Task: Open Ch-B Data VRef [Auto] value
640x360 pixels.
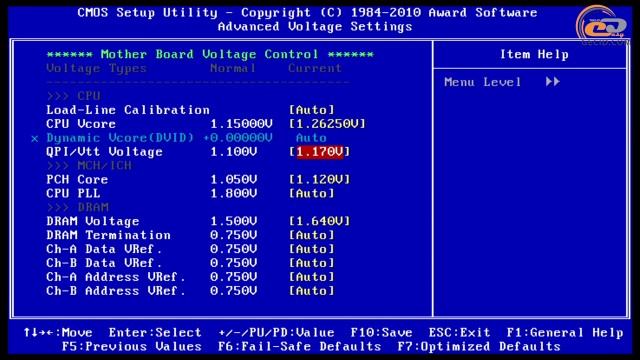Action: (x=312, y=262)
